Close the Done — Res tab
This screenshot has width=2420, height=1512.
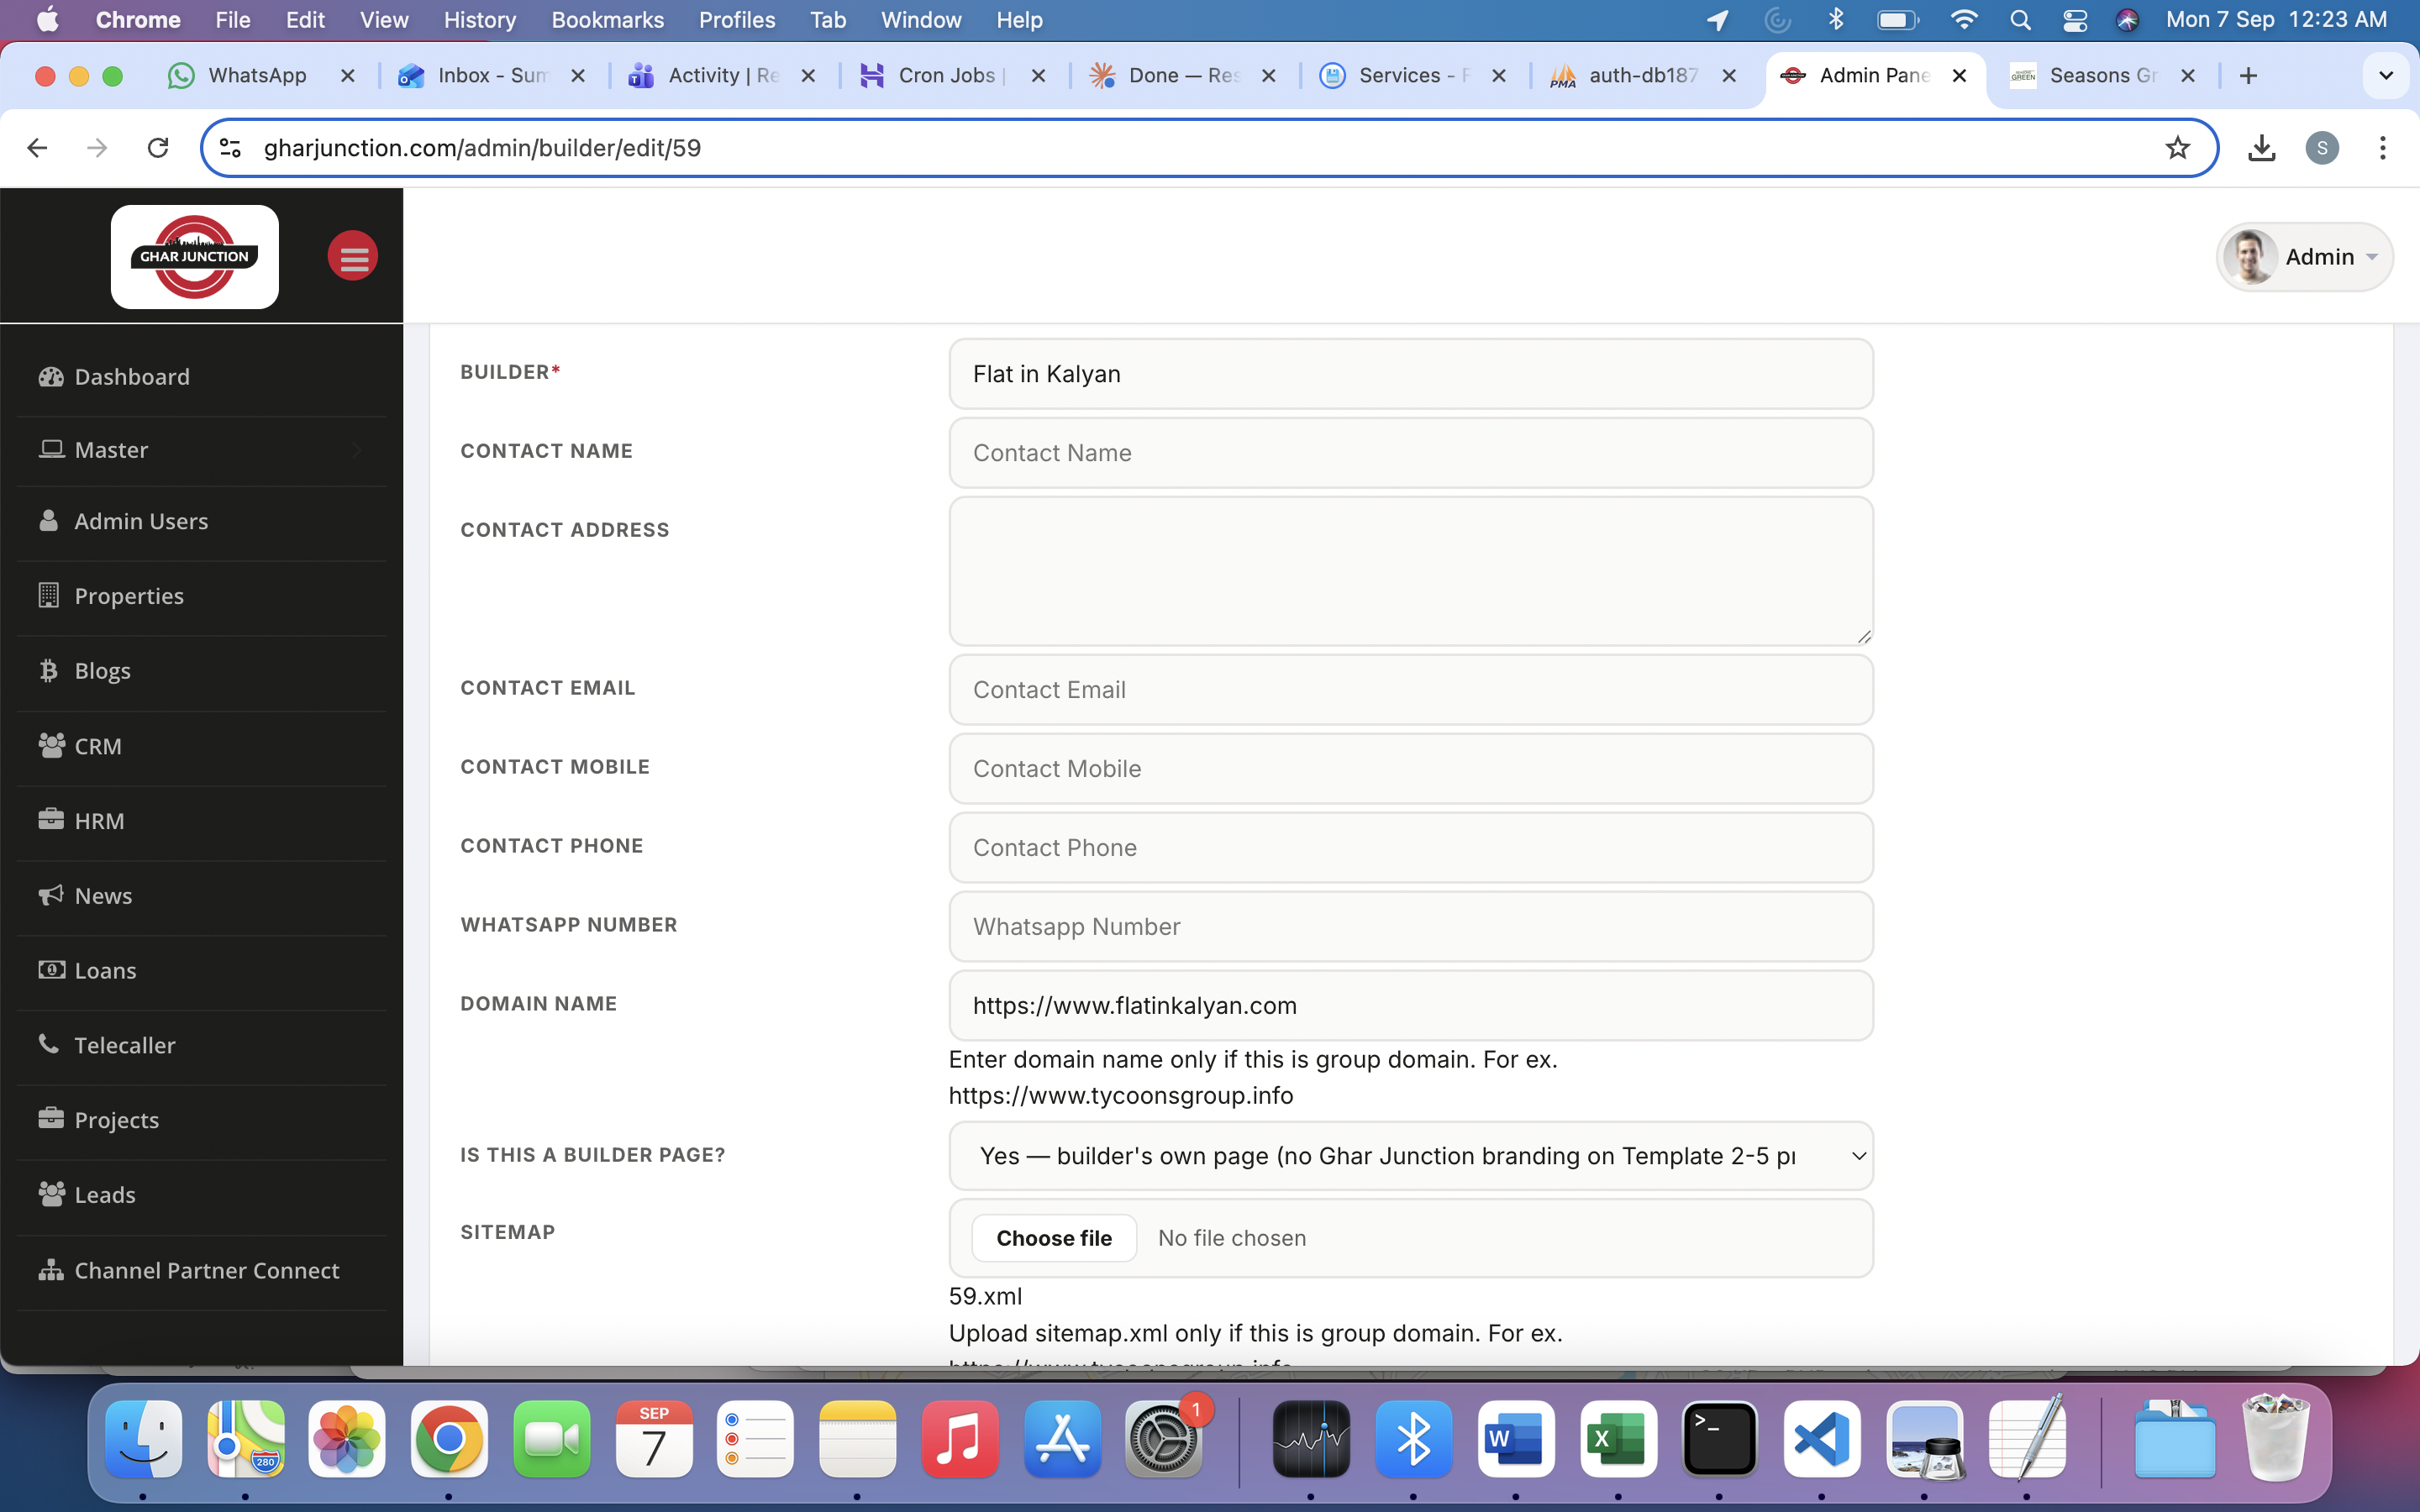point(1268,76)
